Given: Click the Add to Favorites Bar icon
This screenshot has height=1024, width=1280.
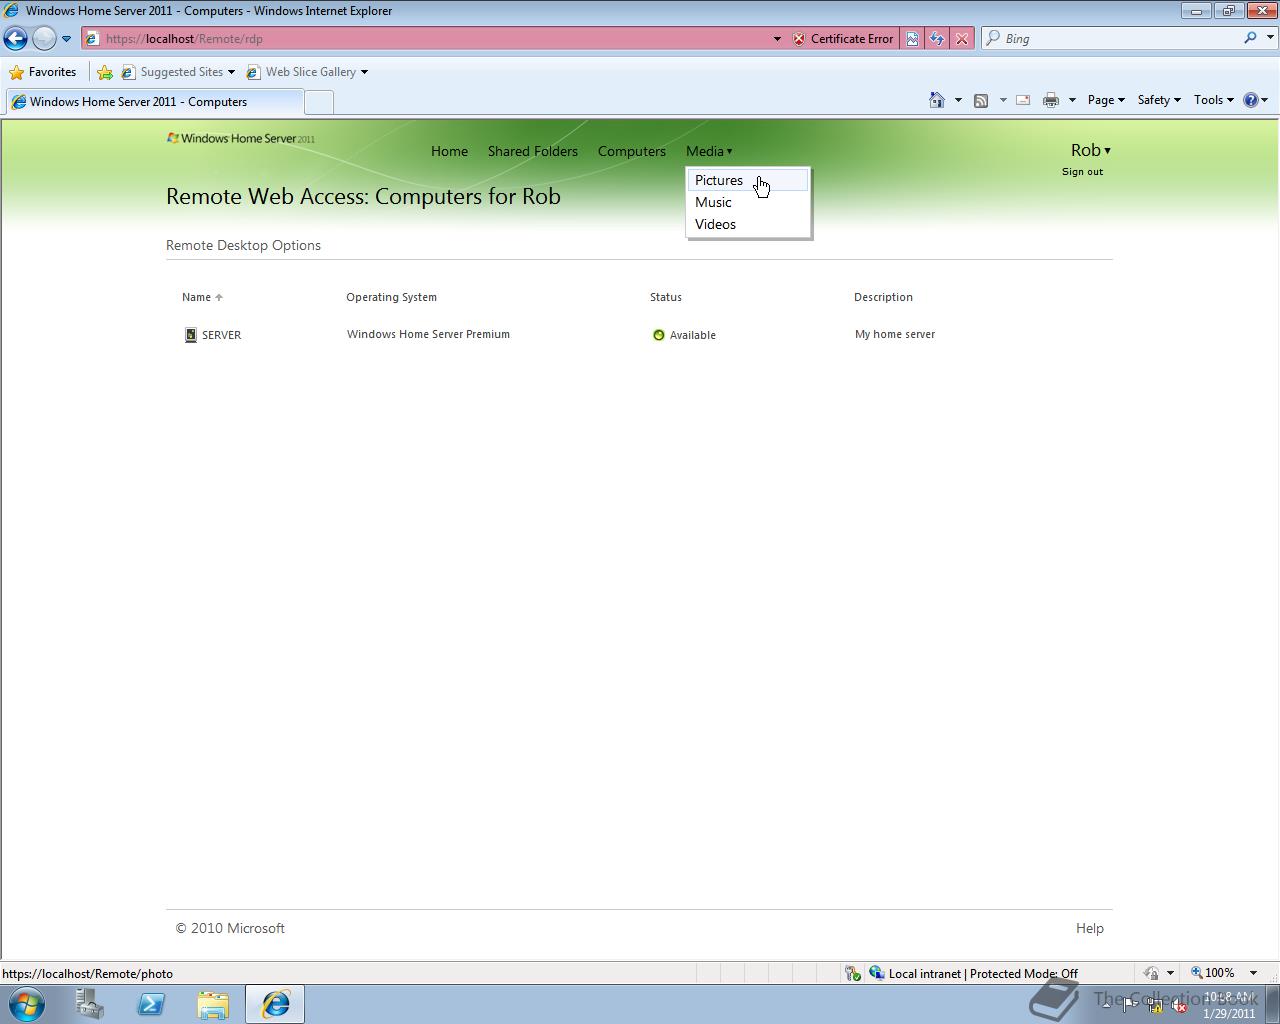Looking at the screenshot, I should coord(105,72).
